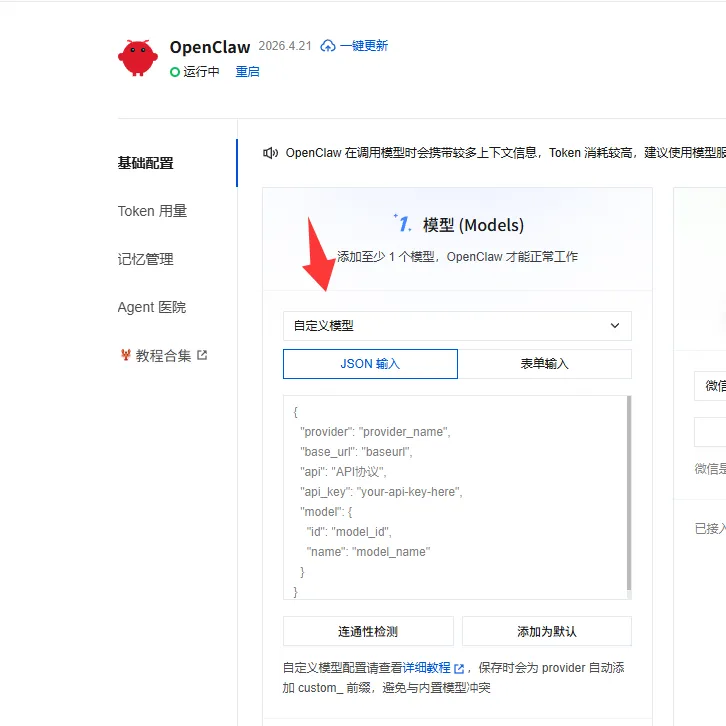Open the Token 用量 sidebar tab
726x726 pixels.
point(152,211)
